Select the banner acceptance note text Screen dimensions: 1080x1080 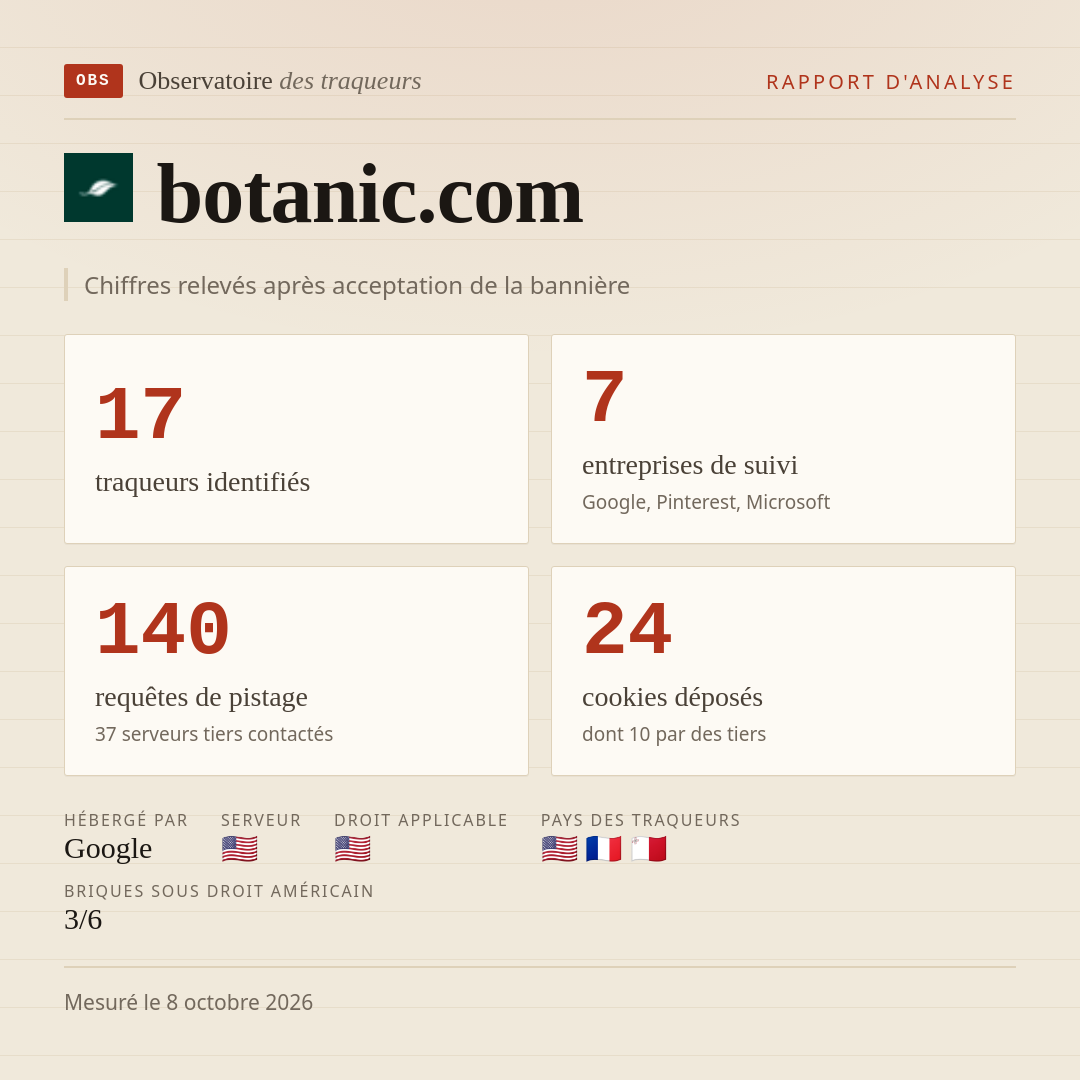click(x=357, y=285)
